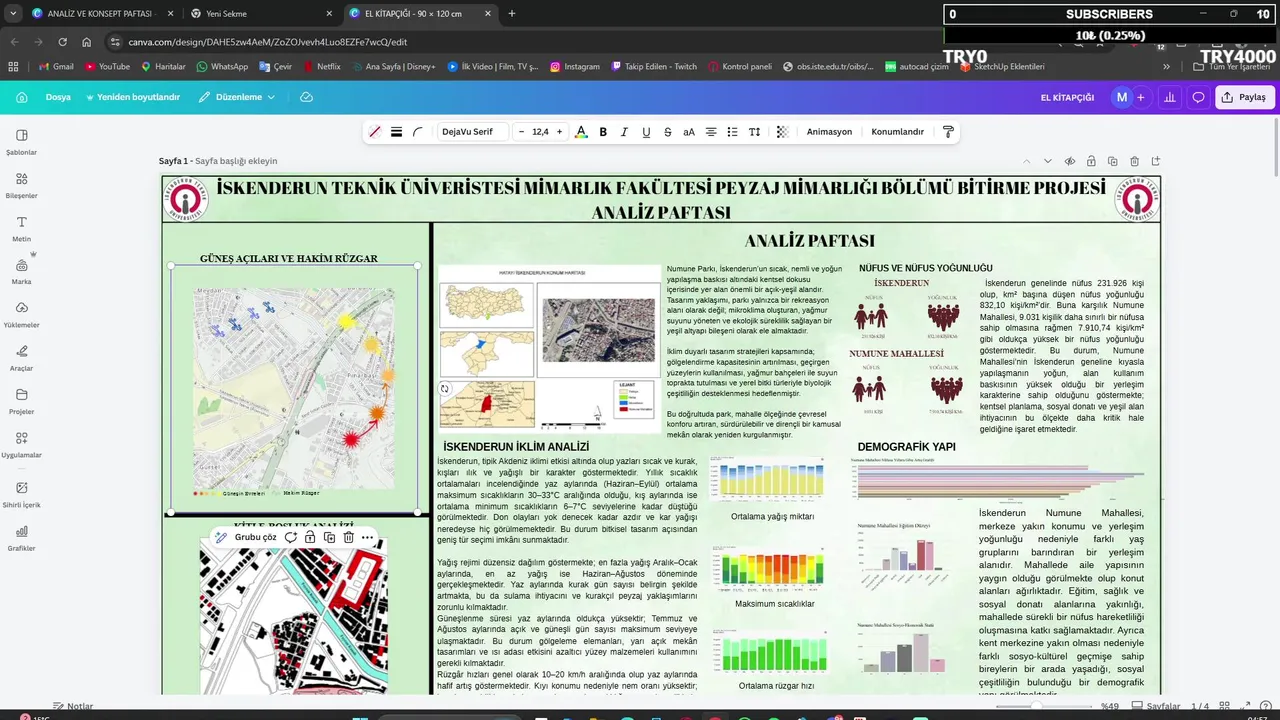Select the border color icon
This screenshot has height=720, width=1280.
375,132
